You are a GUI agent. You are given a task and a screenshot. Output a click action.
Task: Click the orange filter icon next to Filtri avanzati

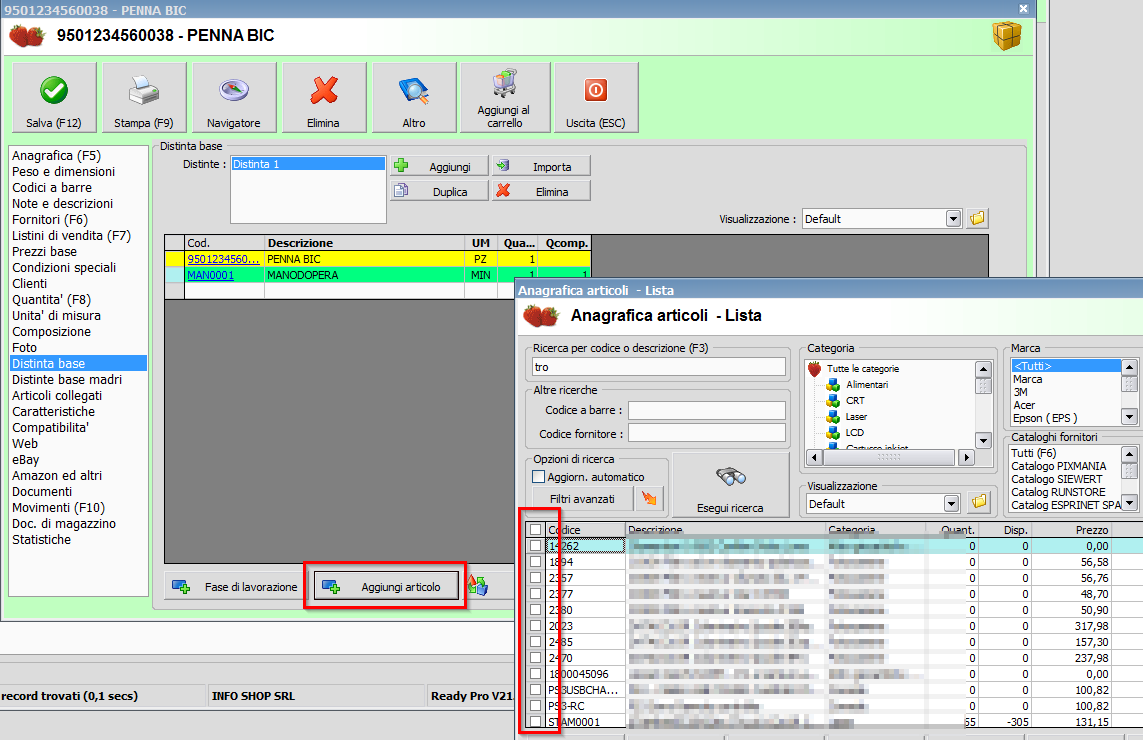point(649,498)
